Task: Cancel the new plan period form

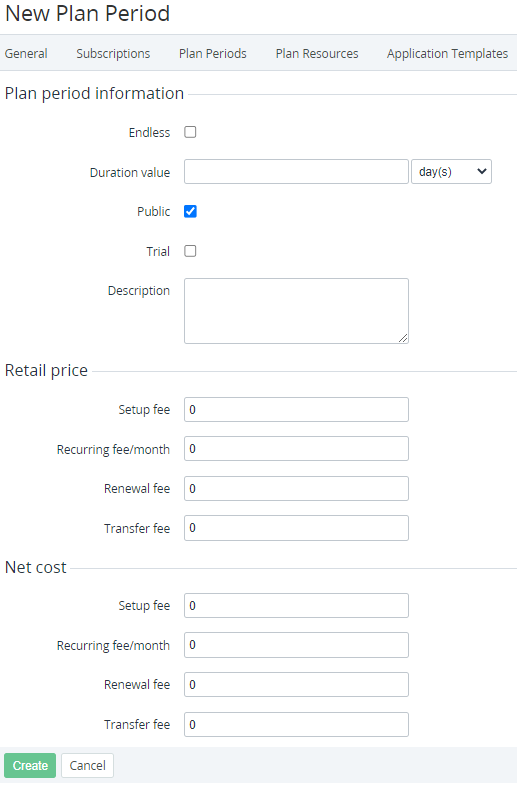Action: coord(88,765)
